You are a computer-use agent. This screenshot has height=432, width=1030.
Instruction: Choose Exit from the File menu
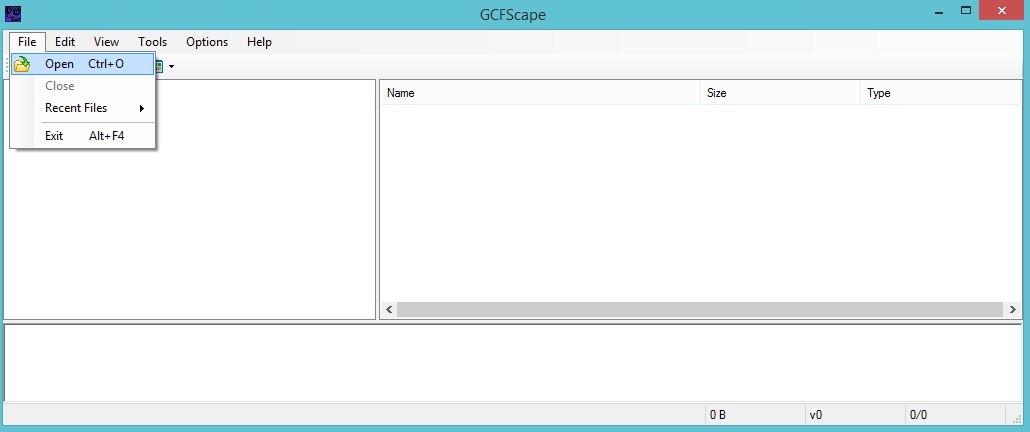pos(83,136)
